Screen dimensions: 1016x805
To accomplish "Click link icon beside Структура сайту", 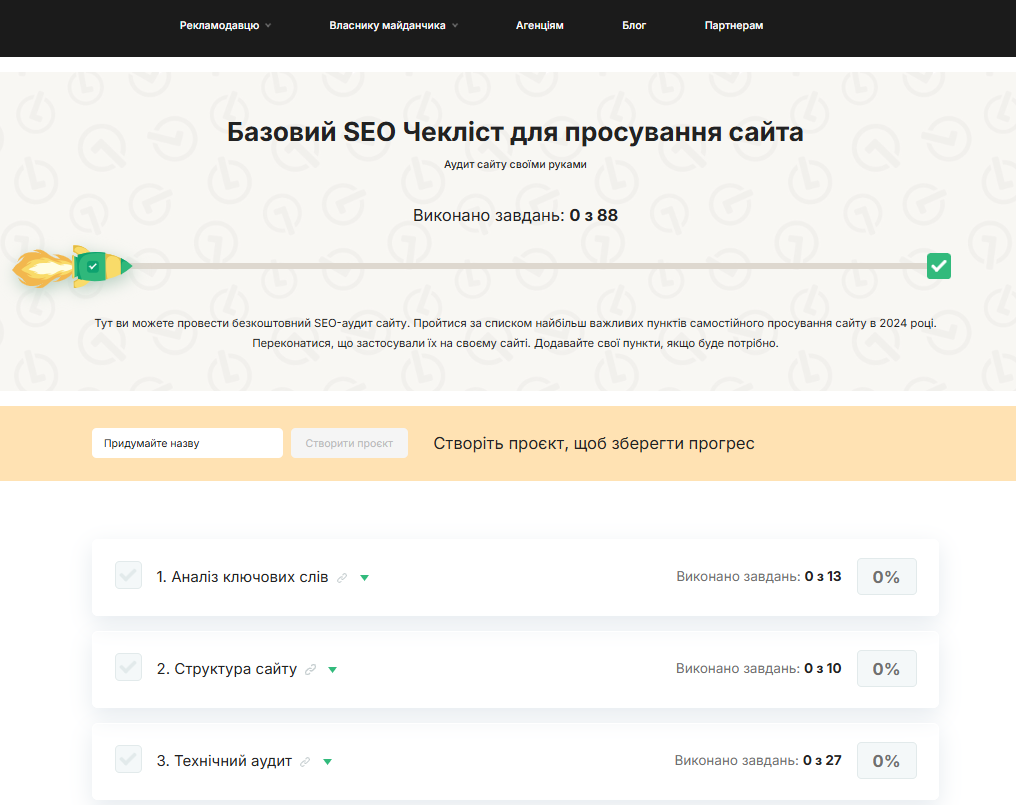I will click(x=311, y=670).
